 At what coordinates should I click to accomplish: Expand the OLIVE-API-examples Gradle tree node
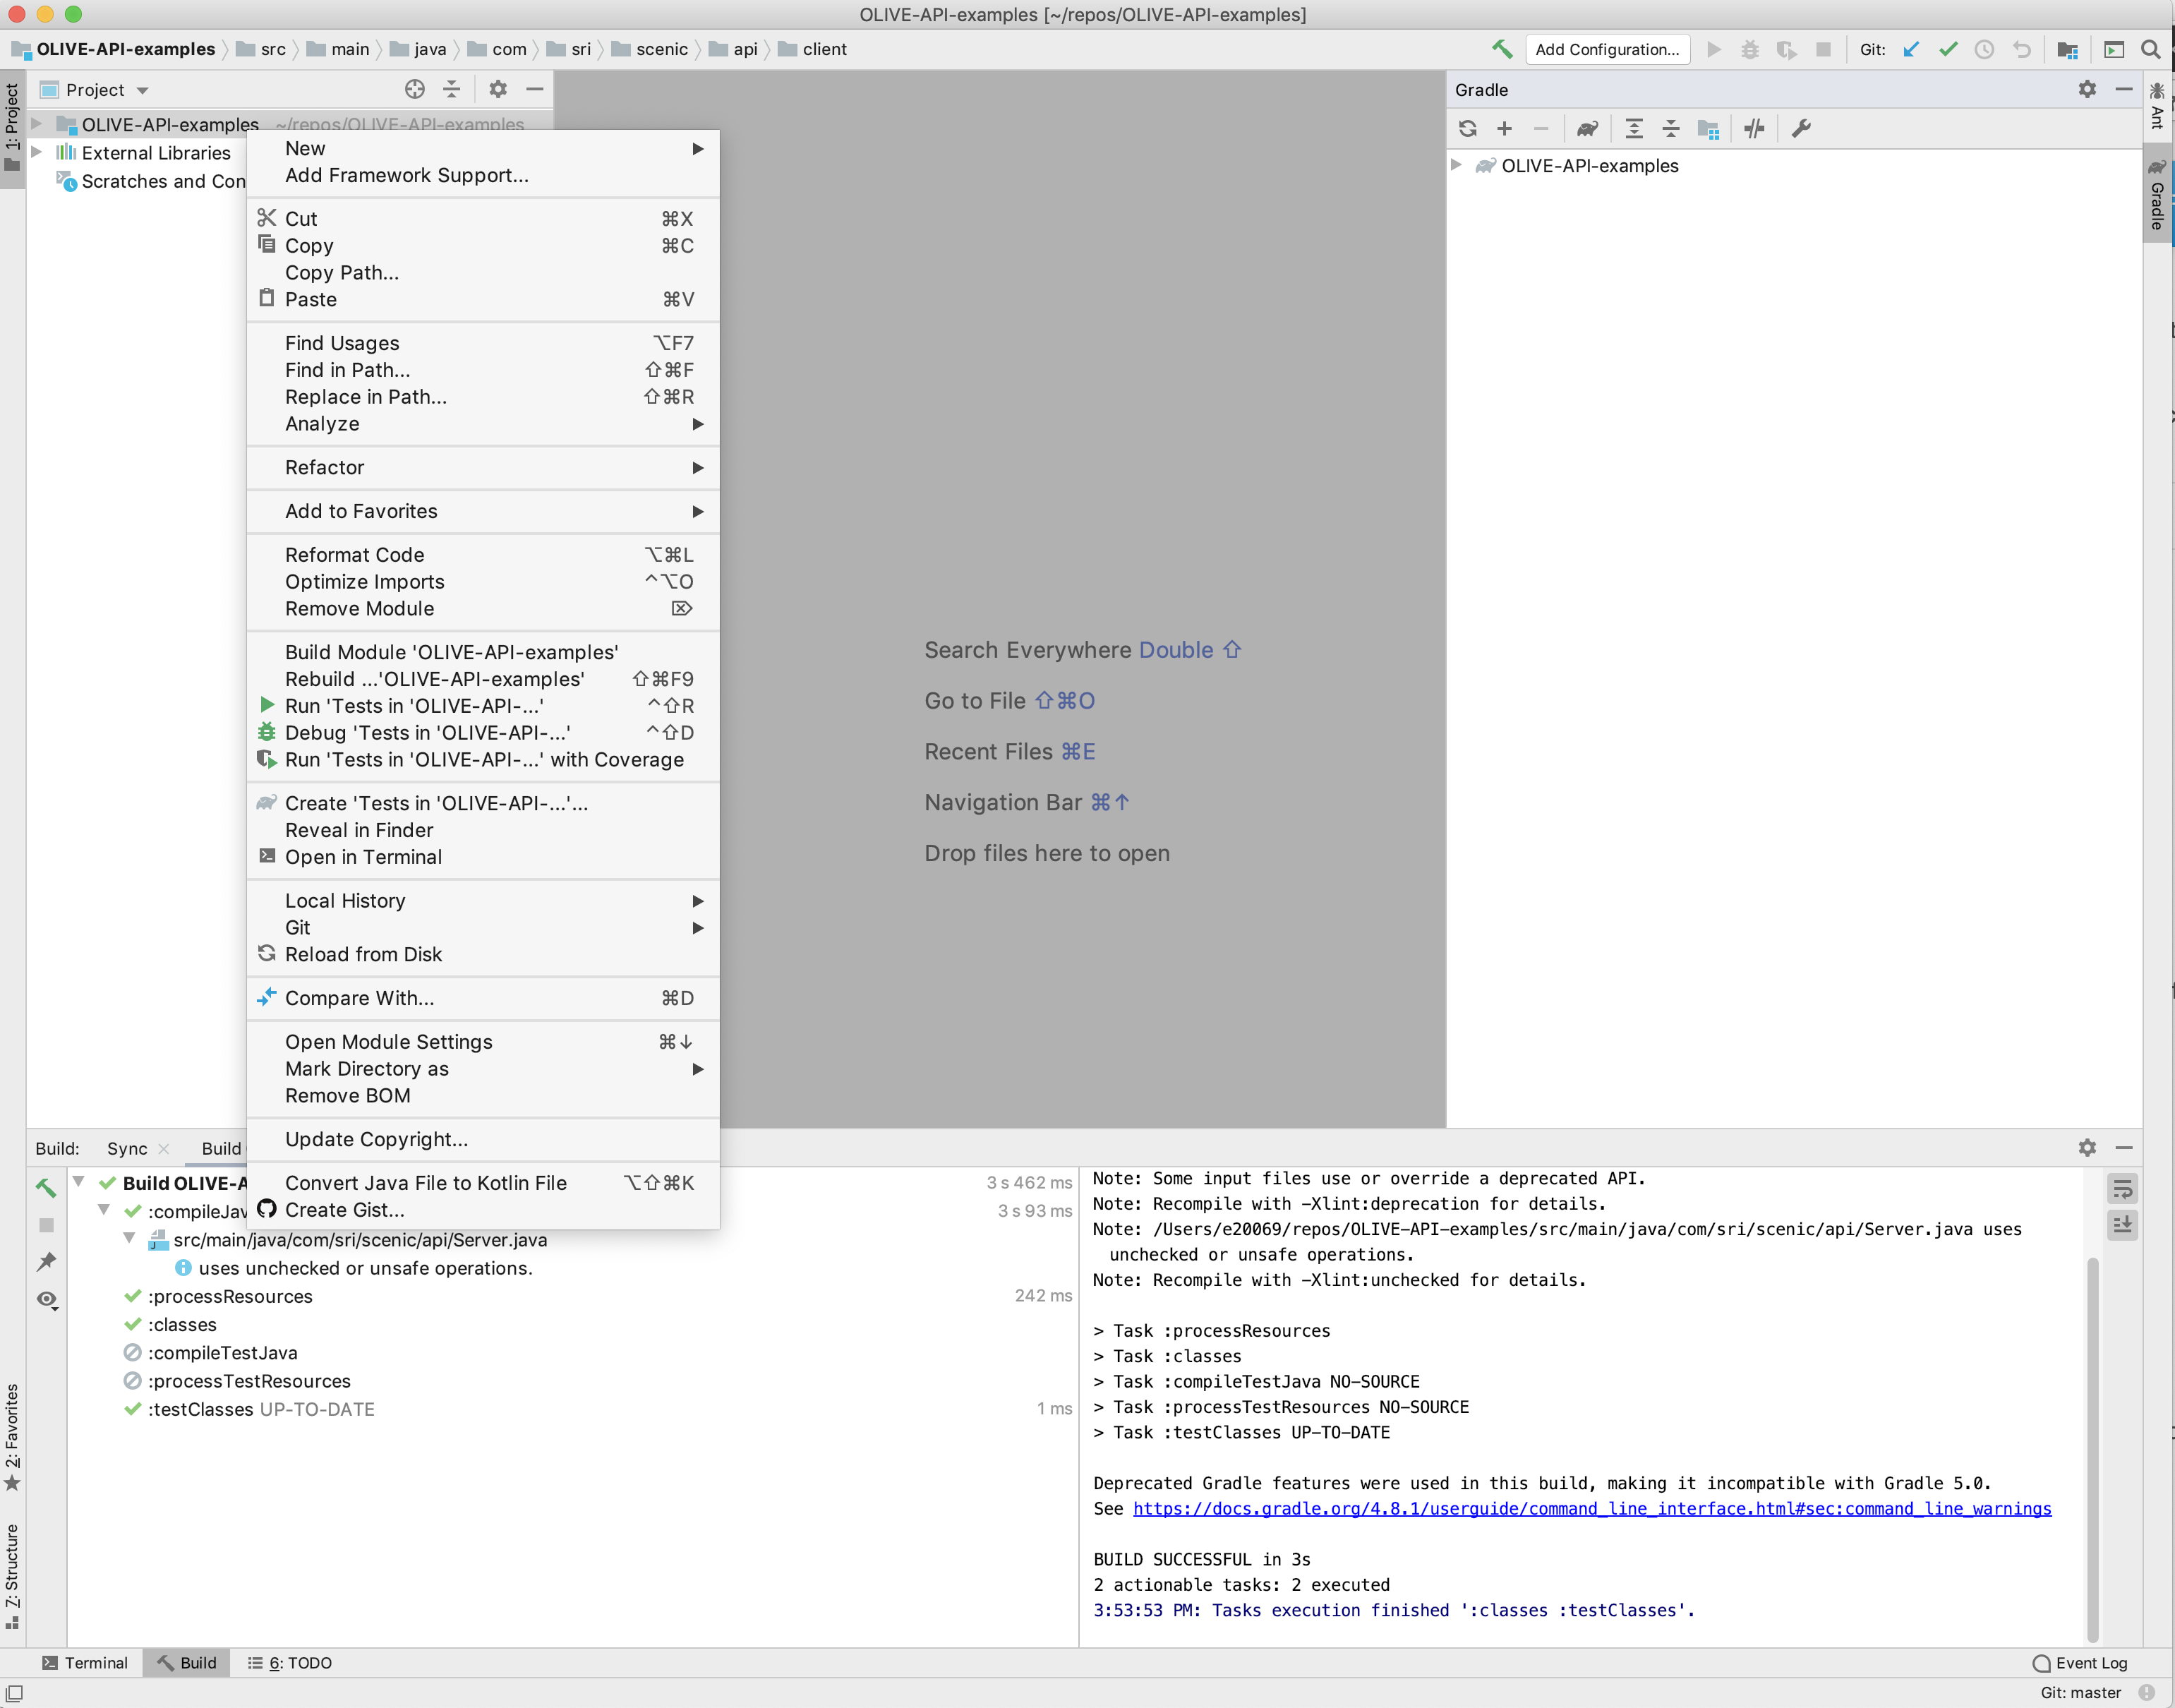pyautogui.click(x=1462, y=164)
